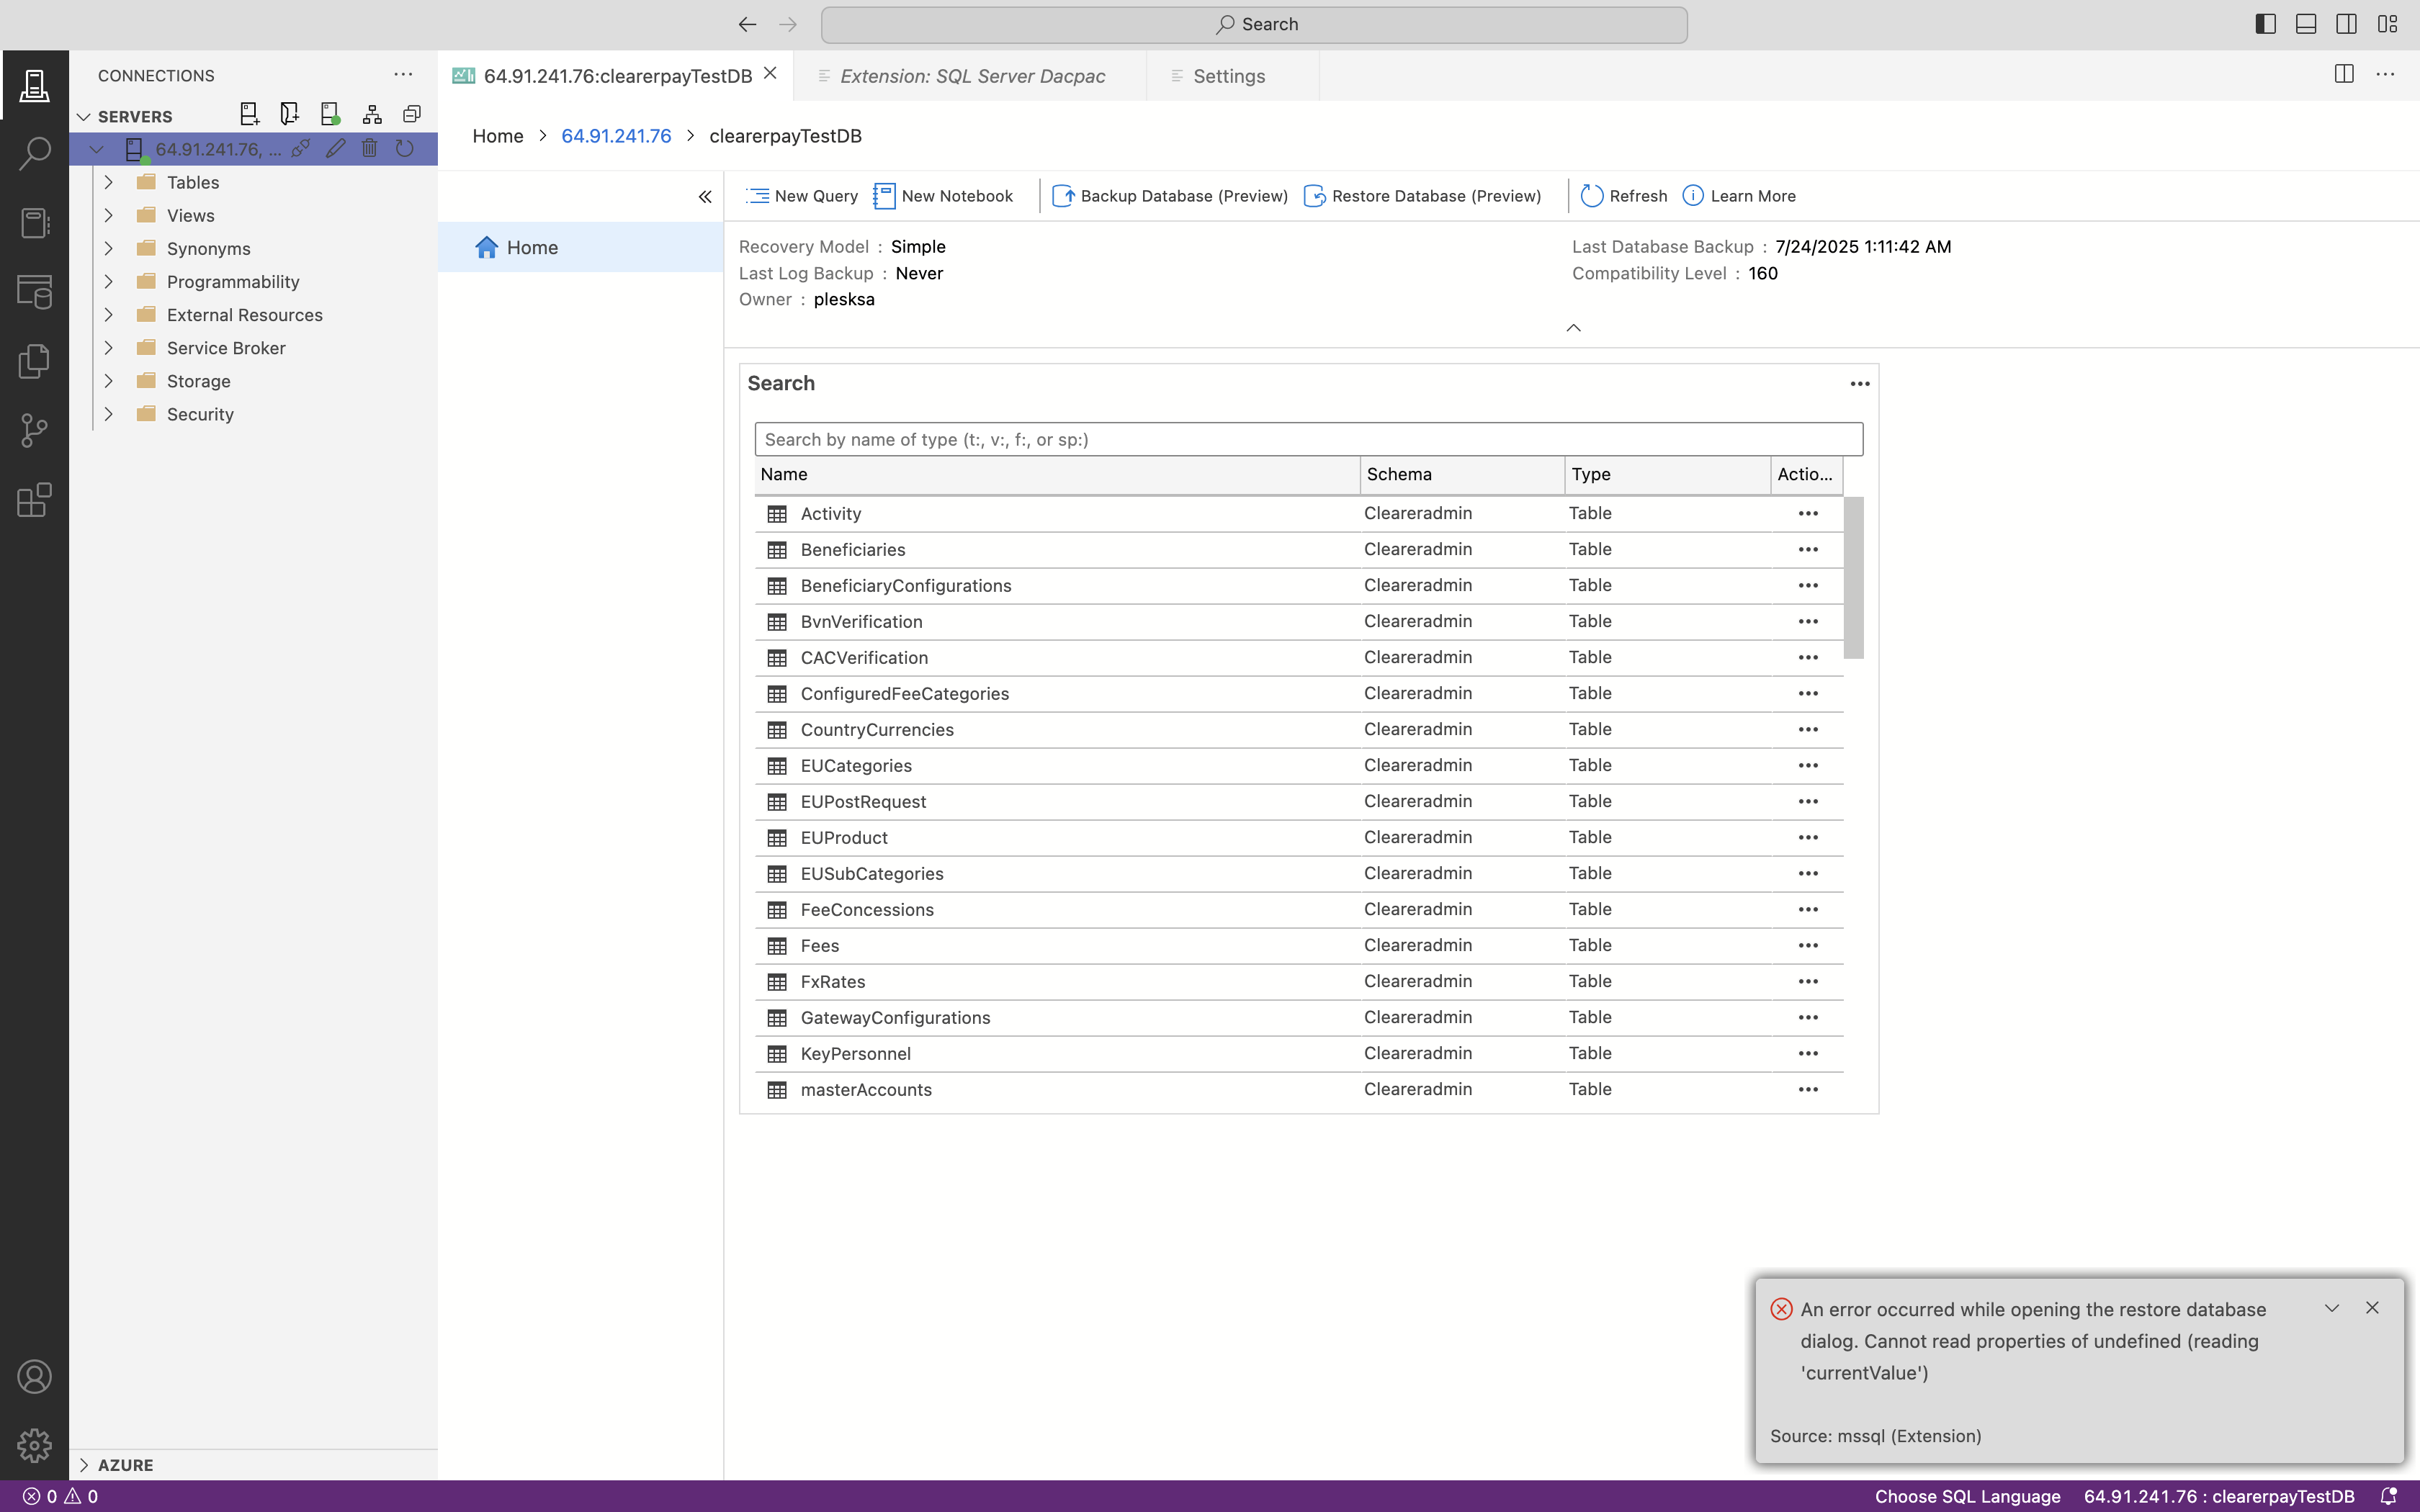Open editor more actions ellipsis at top right
This screenshot has height=1512, width=2420.
[2385, 74]
